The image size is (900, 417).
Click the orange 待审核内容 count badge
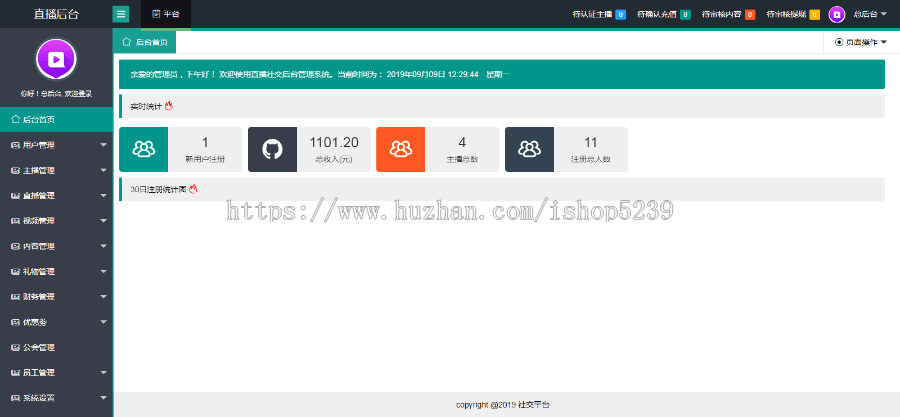[x=750, y=14]
